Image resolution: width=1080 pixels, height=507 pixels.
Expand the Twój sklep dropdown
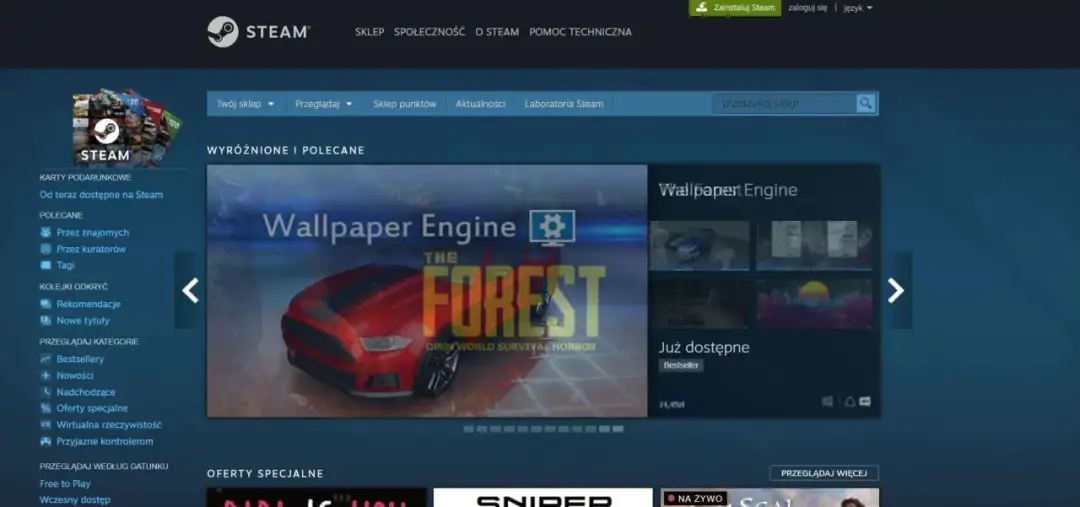(245, 104)
